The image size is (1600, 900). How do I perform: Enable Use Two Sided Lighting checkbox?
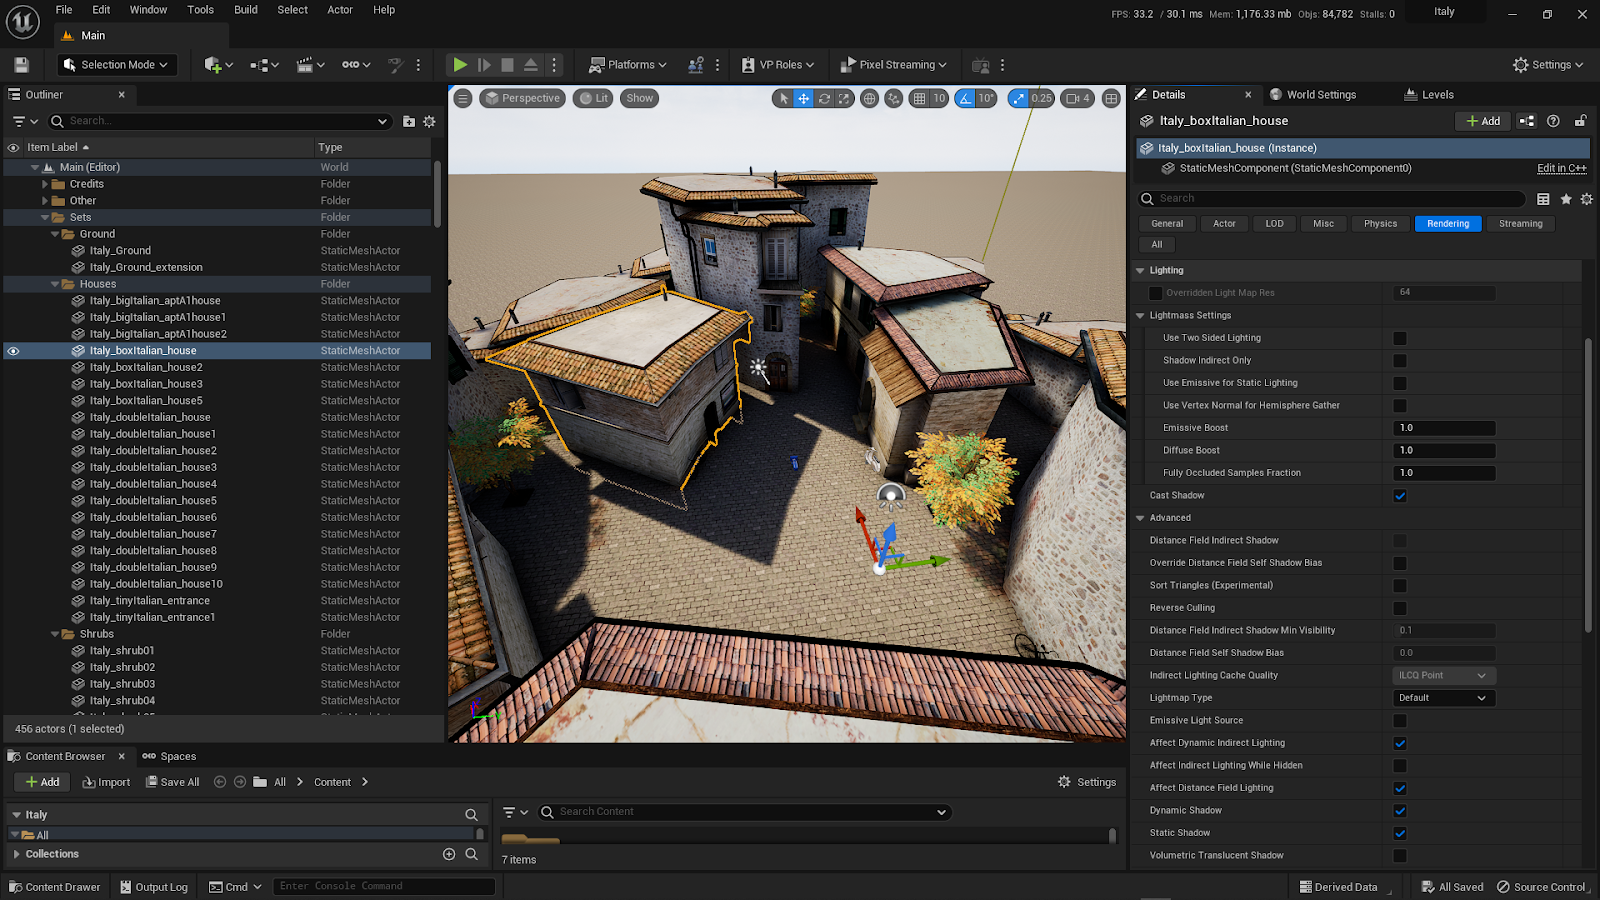[x=1400, y=338]
